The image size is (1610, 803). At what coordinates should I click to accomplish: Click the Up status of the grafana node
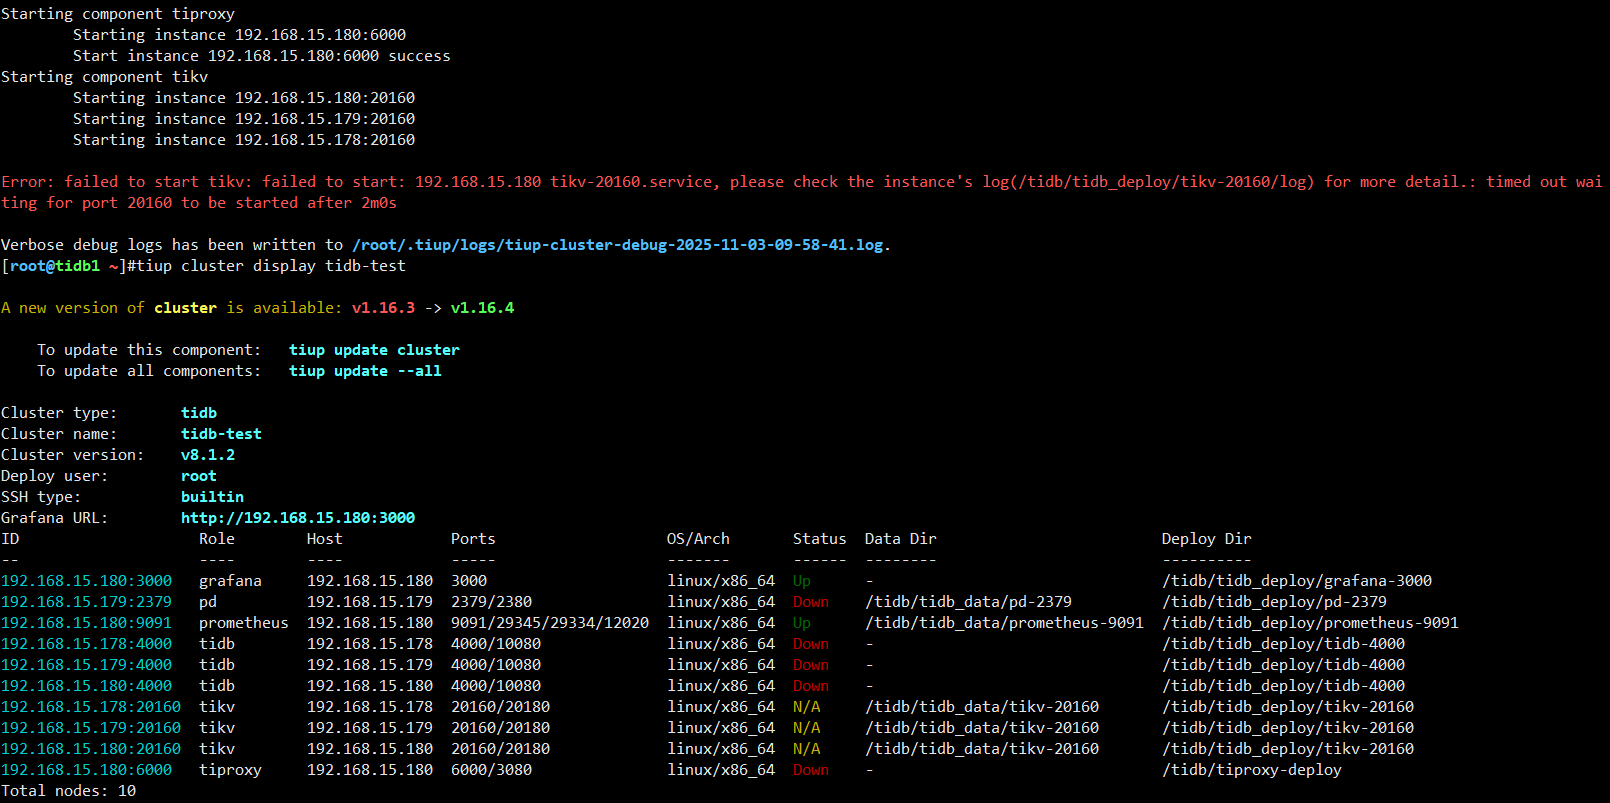click(801, 581)
